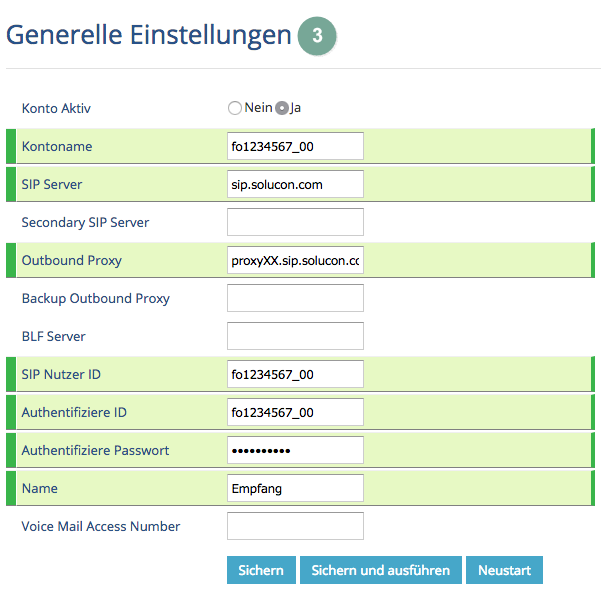The height and width of the screenshot is (596, 601).
Task: Click the empty Secondary SIP Server field
Action: coord(295,222)
